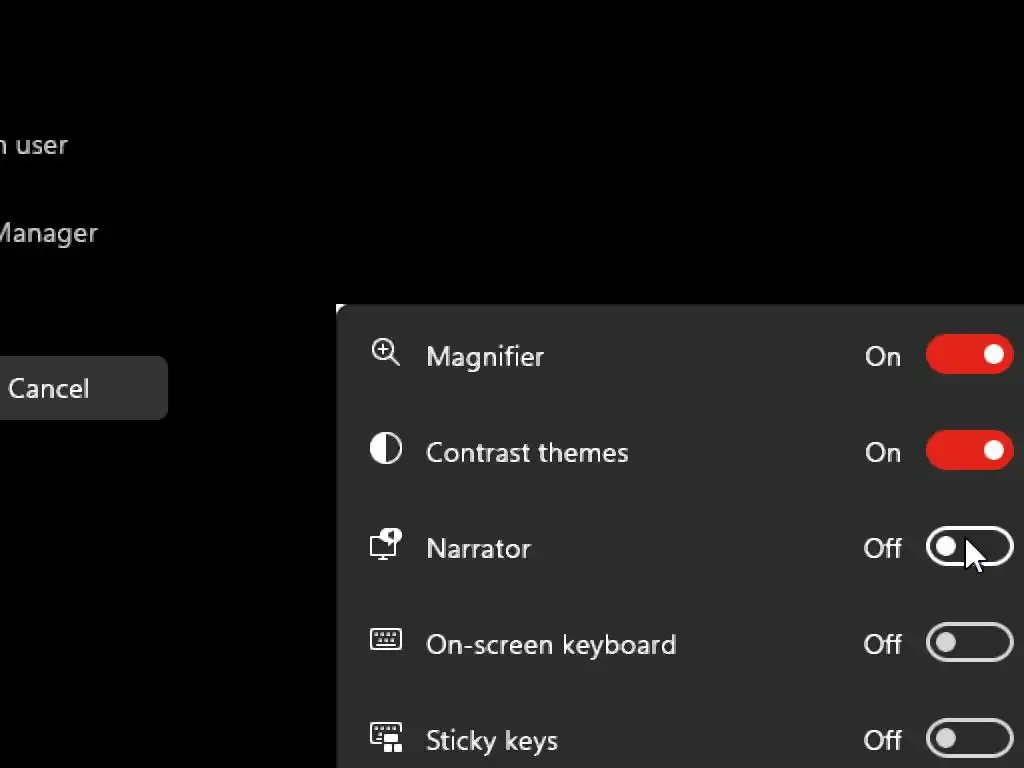Screen dimensions: 1024x768
Task: Click the Magnifier magnifying glass icon
Action: [x=385, y=353]
